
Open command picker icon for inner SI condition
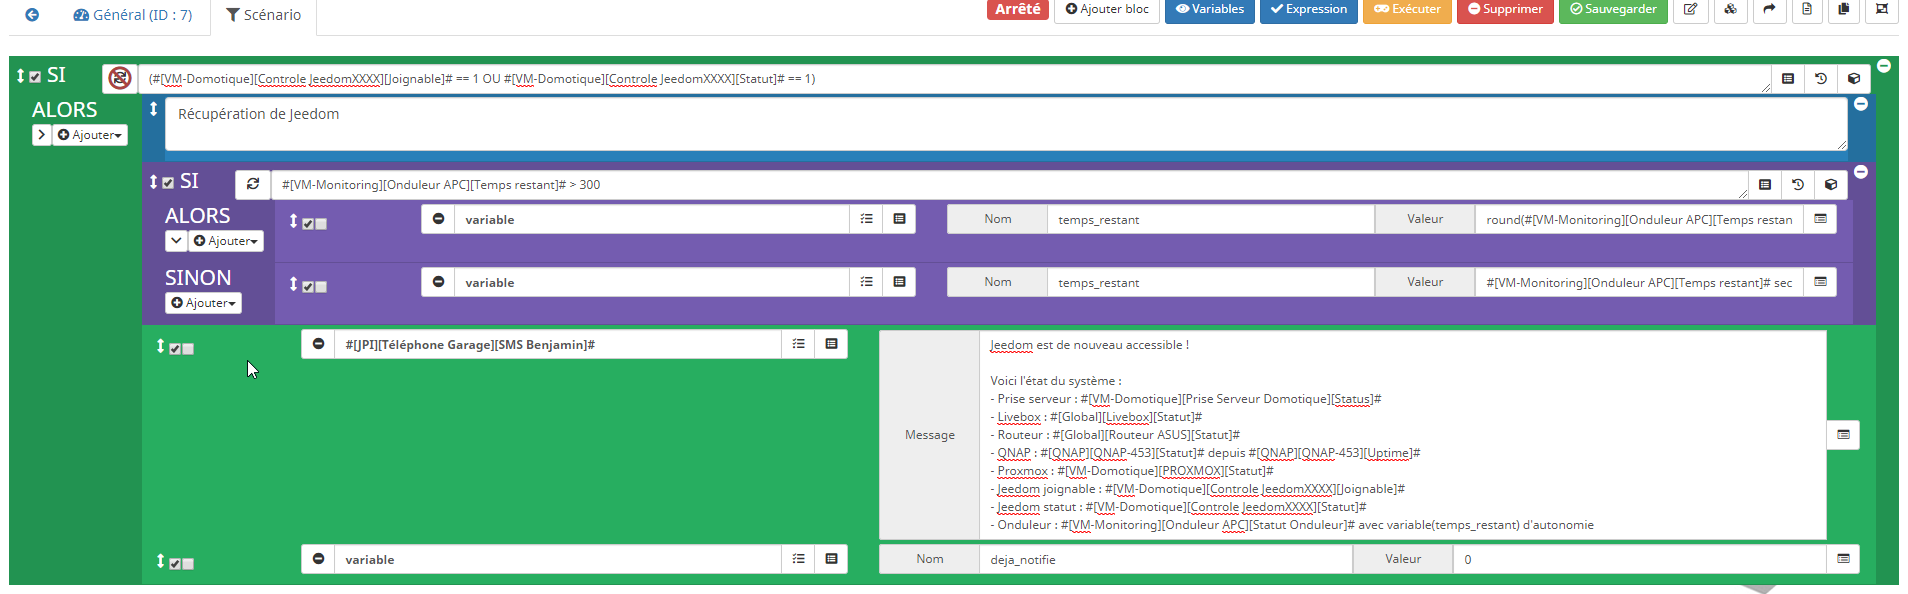coord(1765,184)
